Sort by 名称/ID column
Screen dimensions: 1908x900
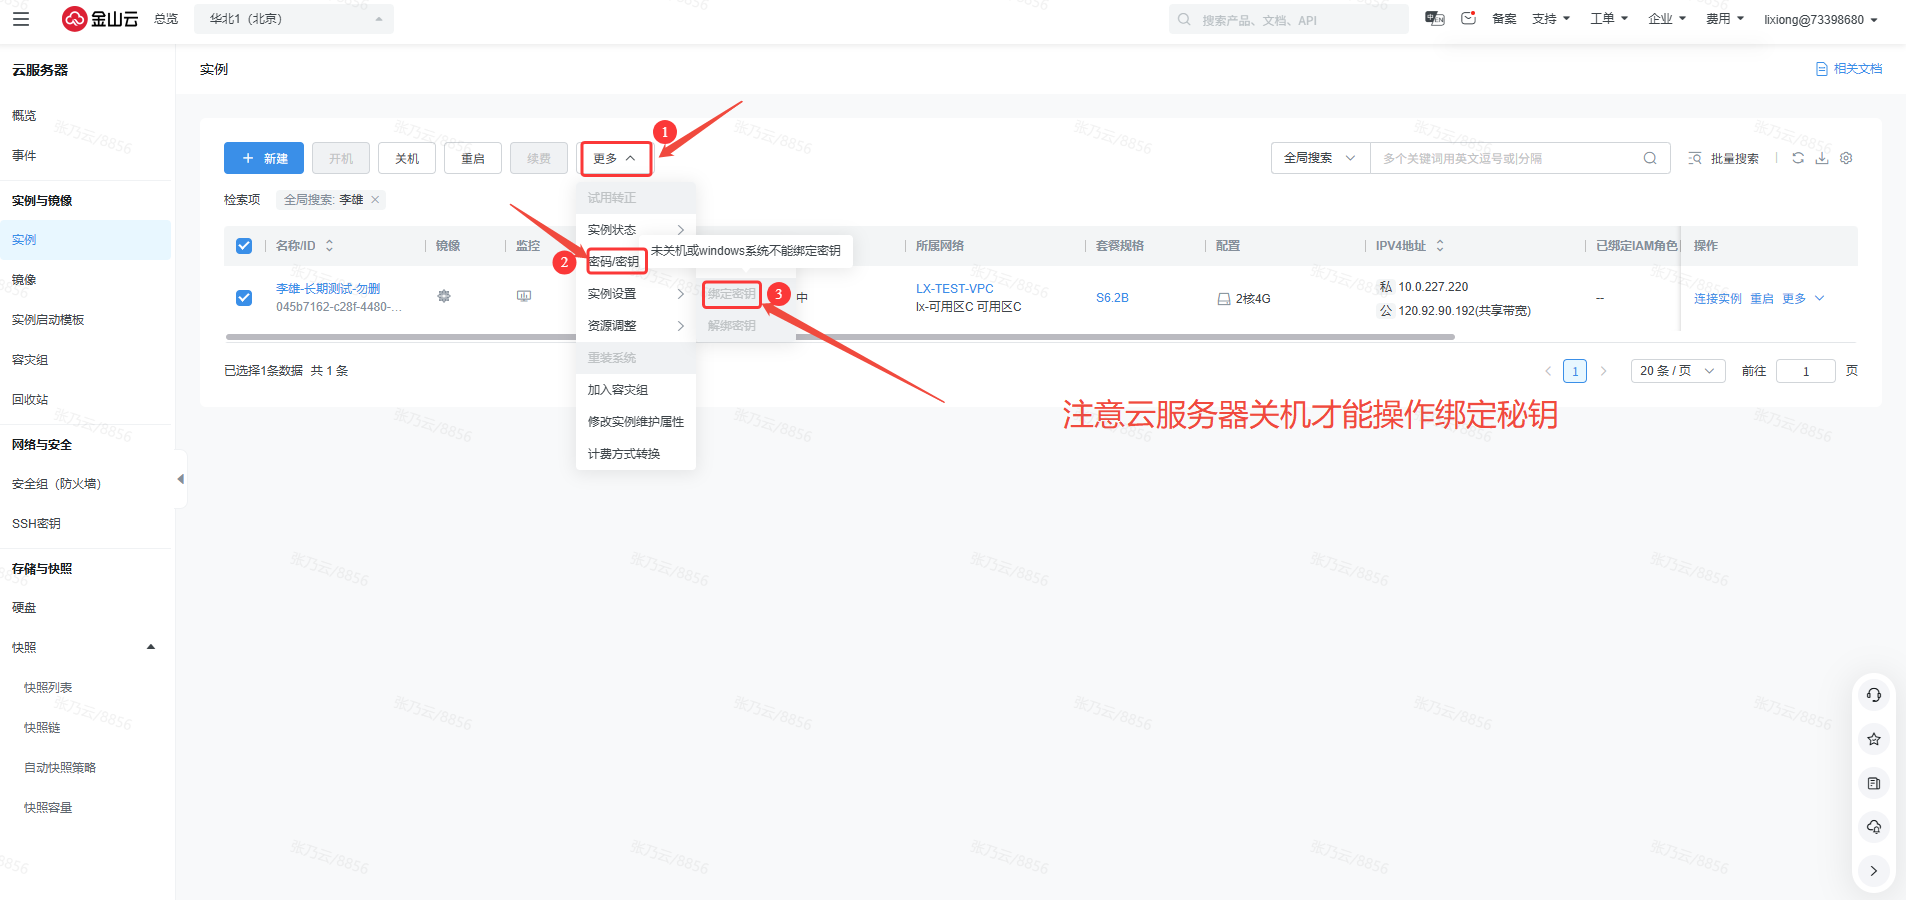coord(329,245)
